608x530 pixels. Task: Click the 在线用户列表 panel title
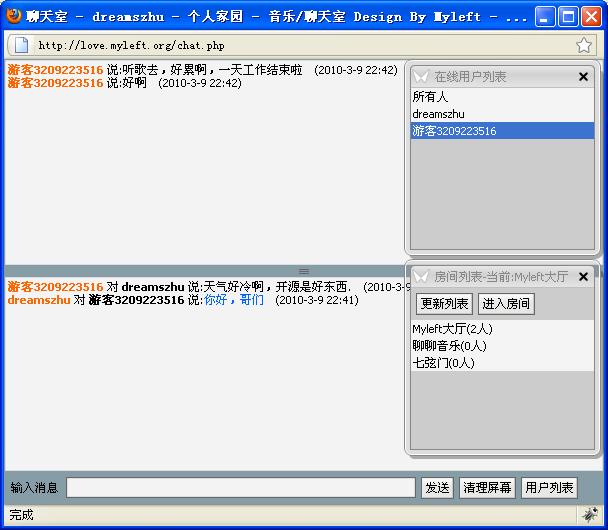pos(470,77)
